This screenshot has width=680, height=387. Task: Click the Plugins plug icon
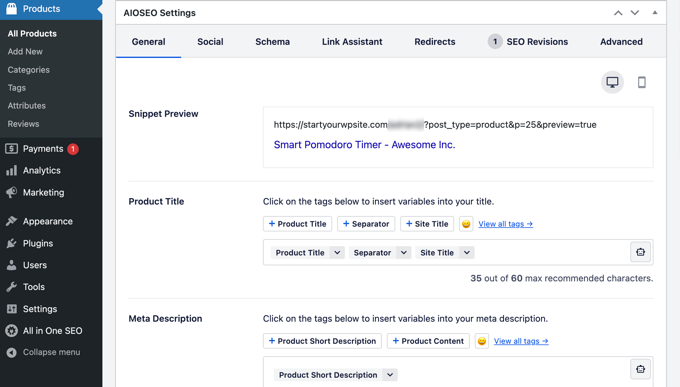coord(12,243)
